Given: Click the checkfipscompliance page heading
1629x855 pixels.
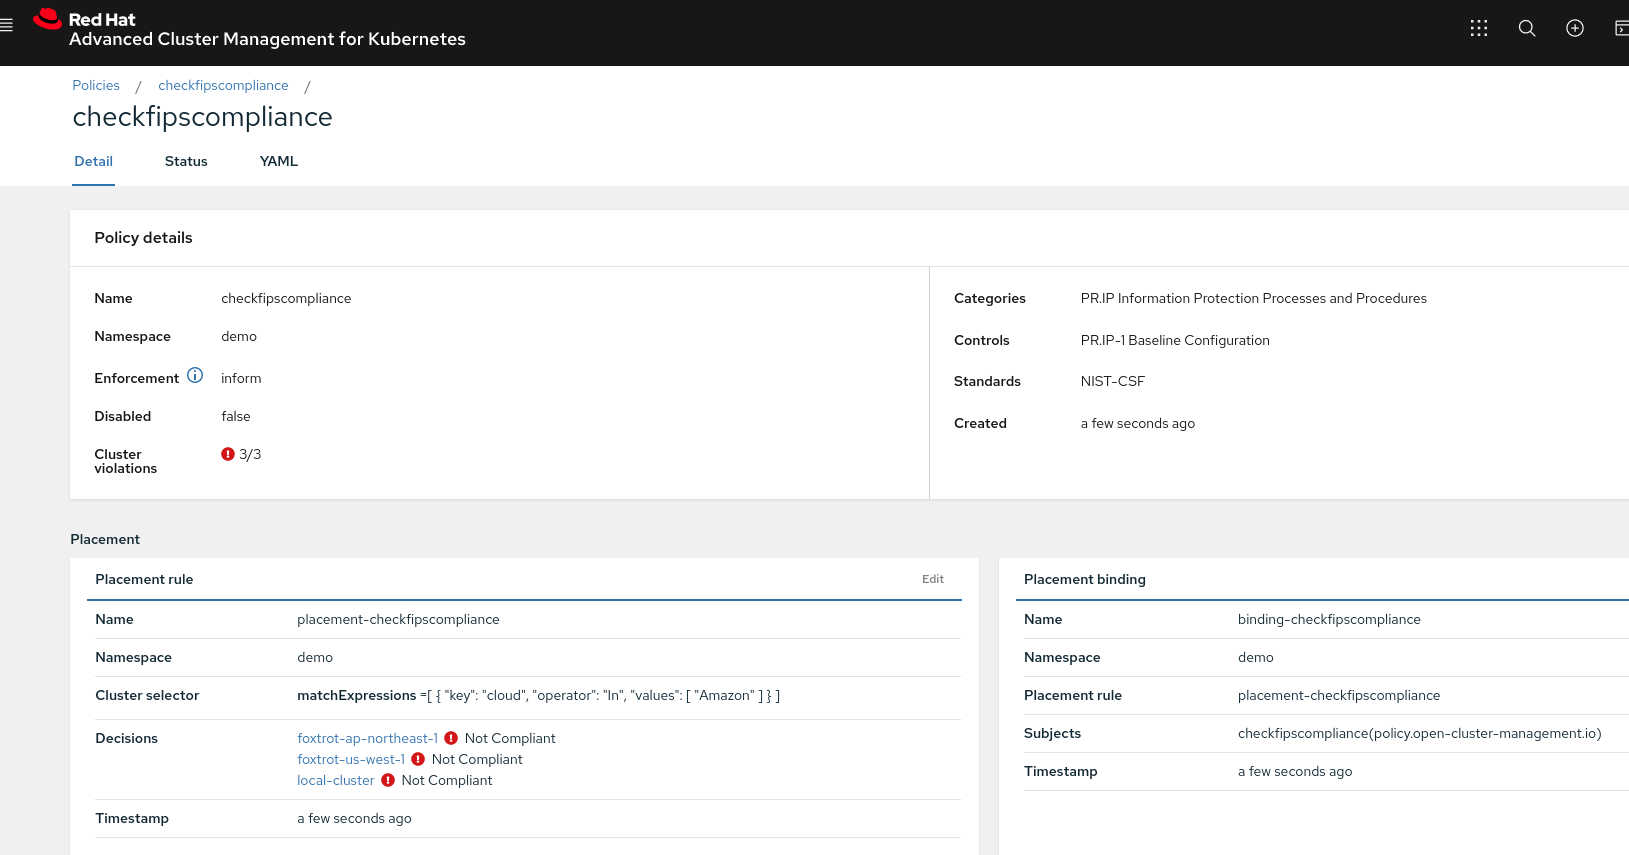Looking at the screenshot, I should coord(202,117).
